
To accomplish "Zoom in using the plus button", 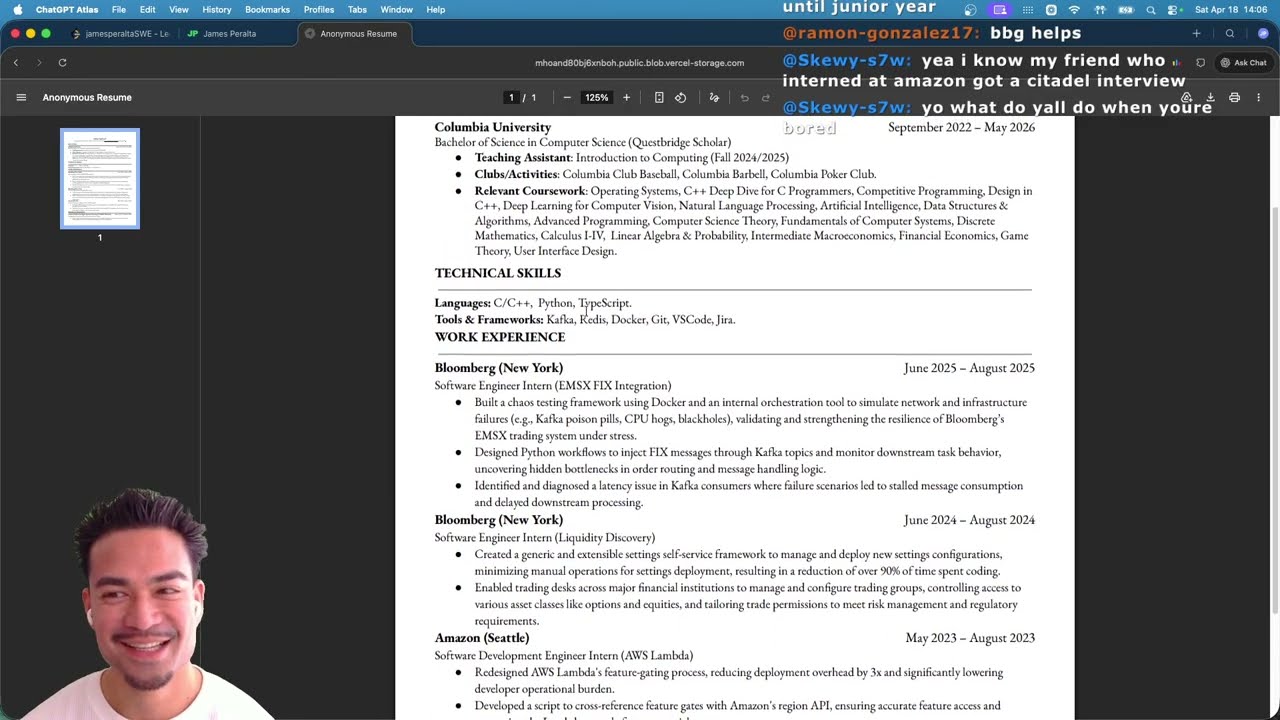I will 627,97.
